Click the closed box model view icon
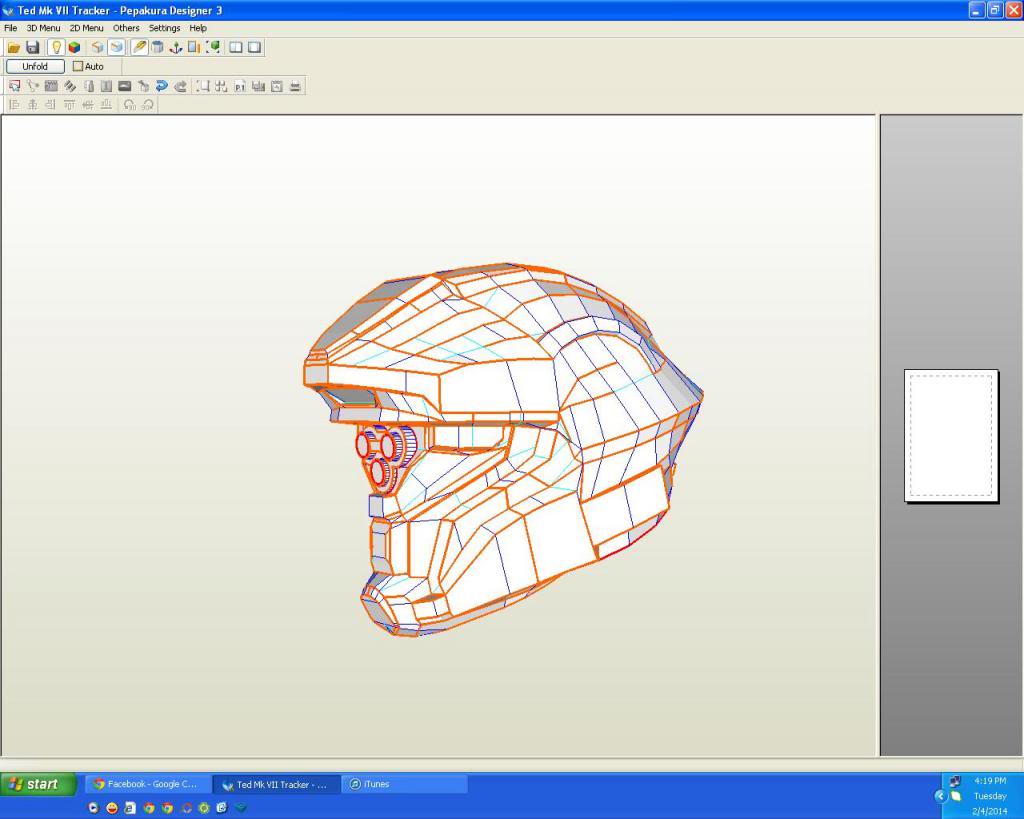Viewport: 1024px width, 819px height. (x=97, y=47)
